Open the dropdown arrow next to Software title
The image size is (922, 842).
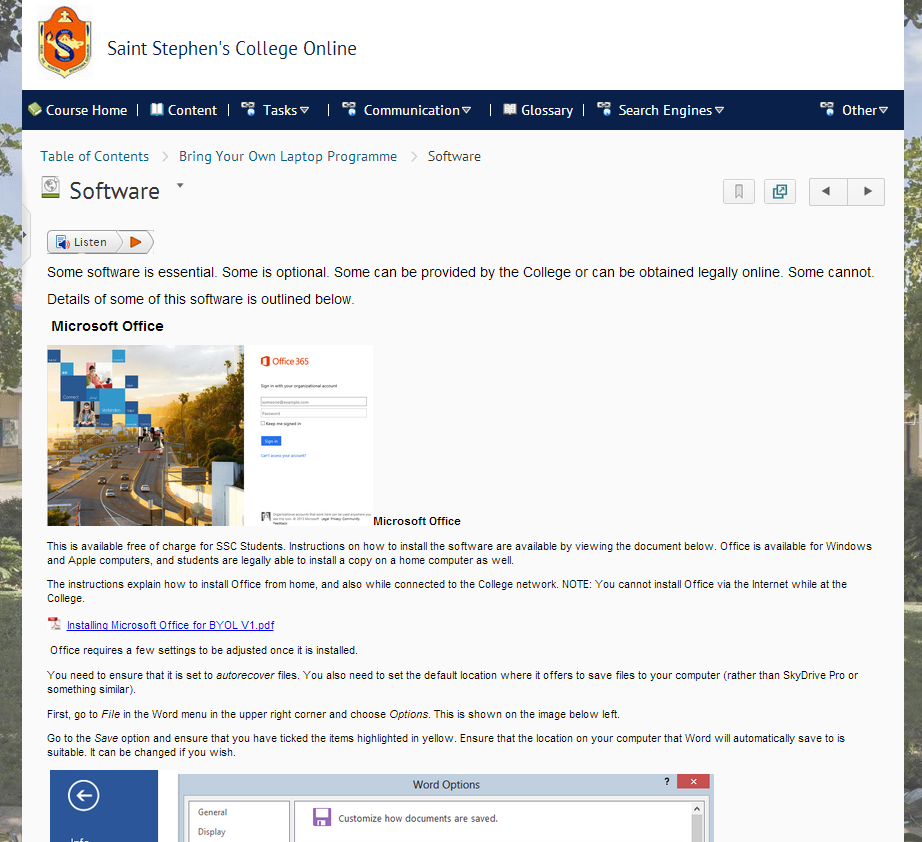pos(180,186)
